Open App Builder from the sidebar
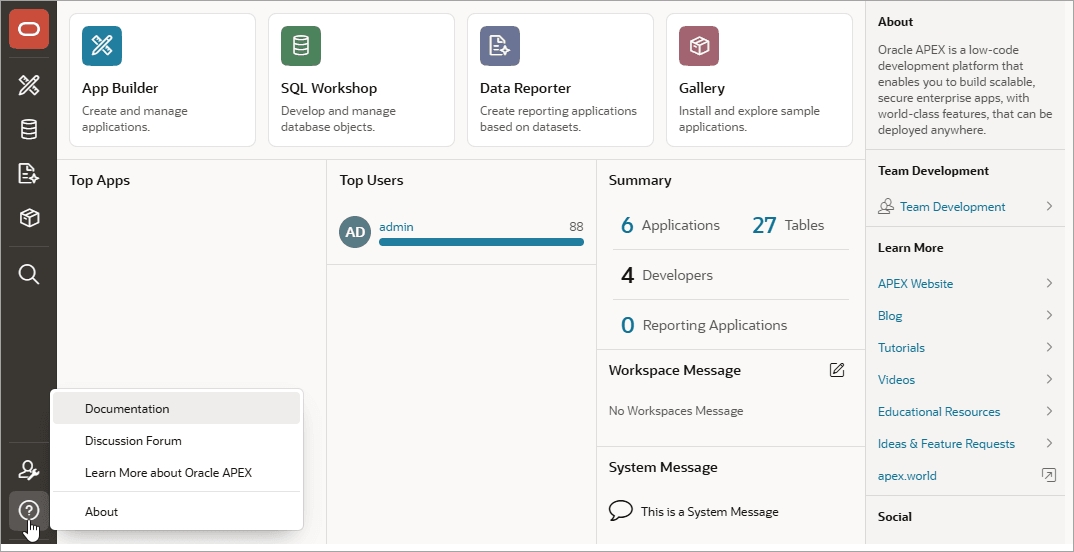 29,86
